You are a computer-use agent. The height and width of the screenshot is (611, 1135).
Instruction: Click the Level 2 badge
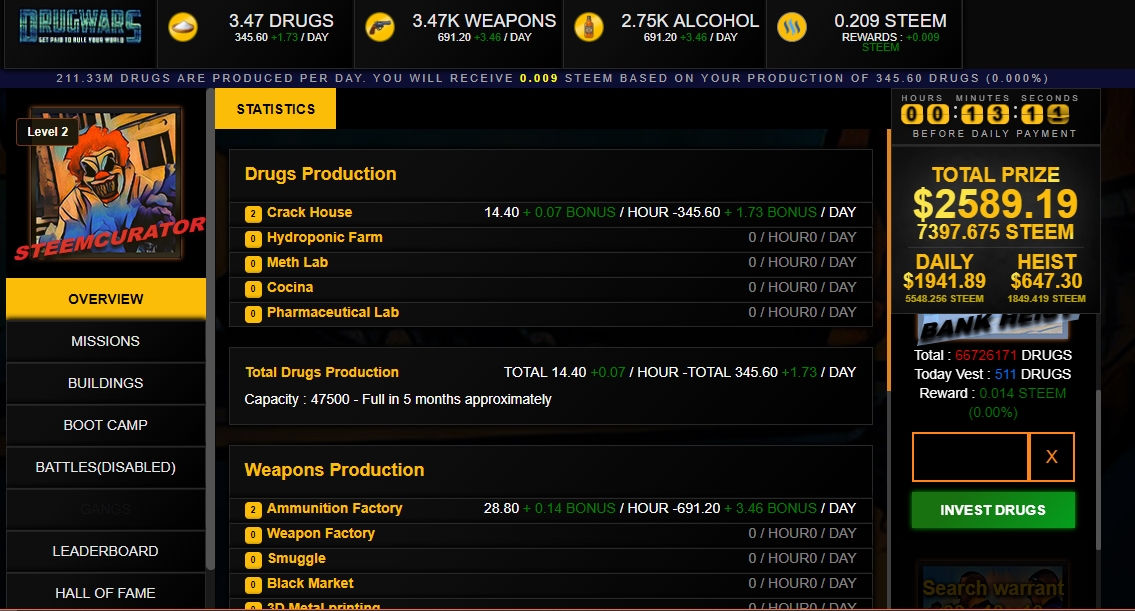tap(48, 132)
